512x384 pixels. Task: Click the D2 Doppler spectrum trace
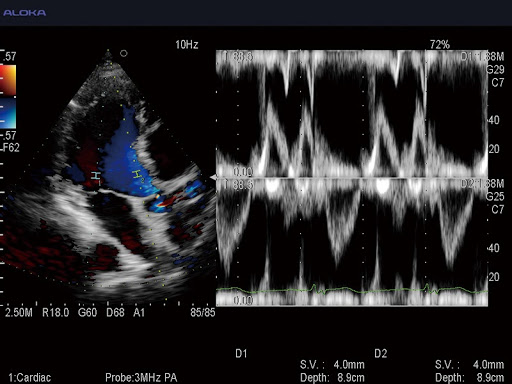[352, 242]
